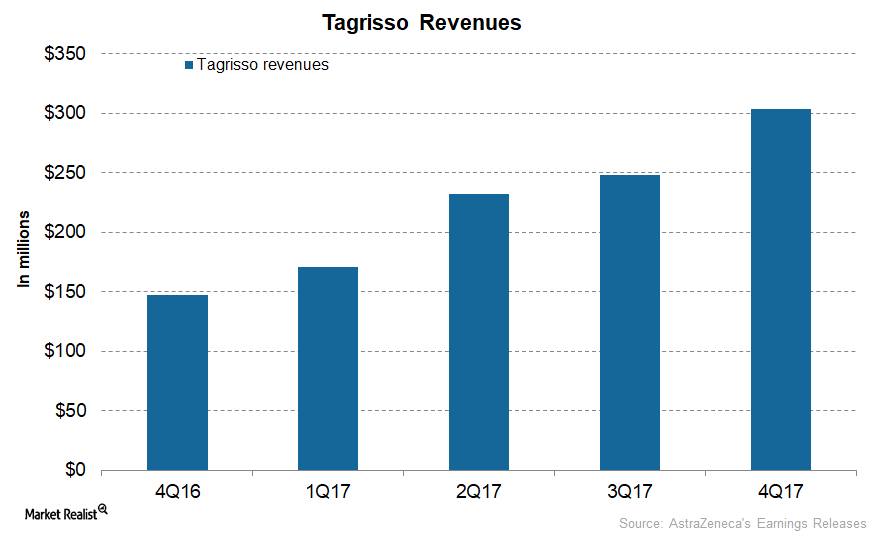Click the '$0' axis label
Screen dimensions: 877x538
[76, 469]
